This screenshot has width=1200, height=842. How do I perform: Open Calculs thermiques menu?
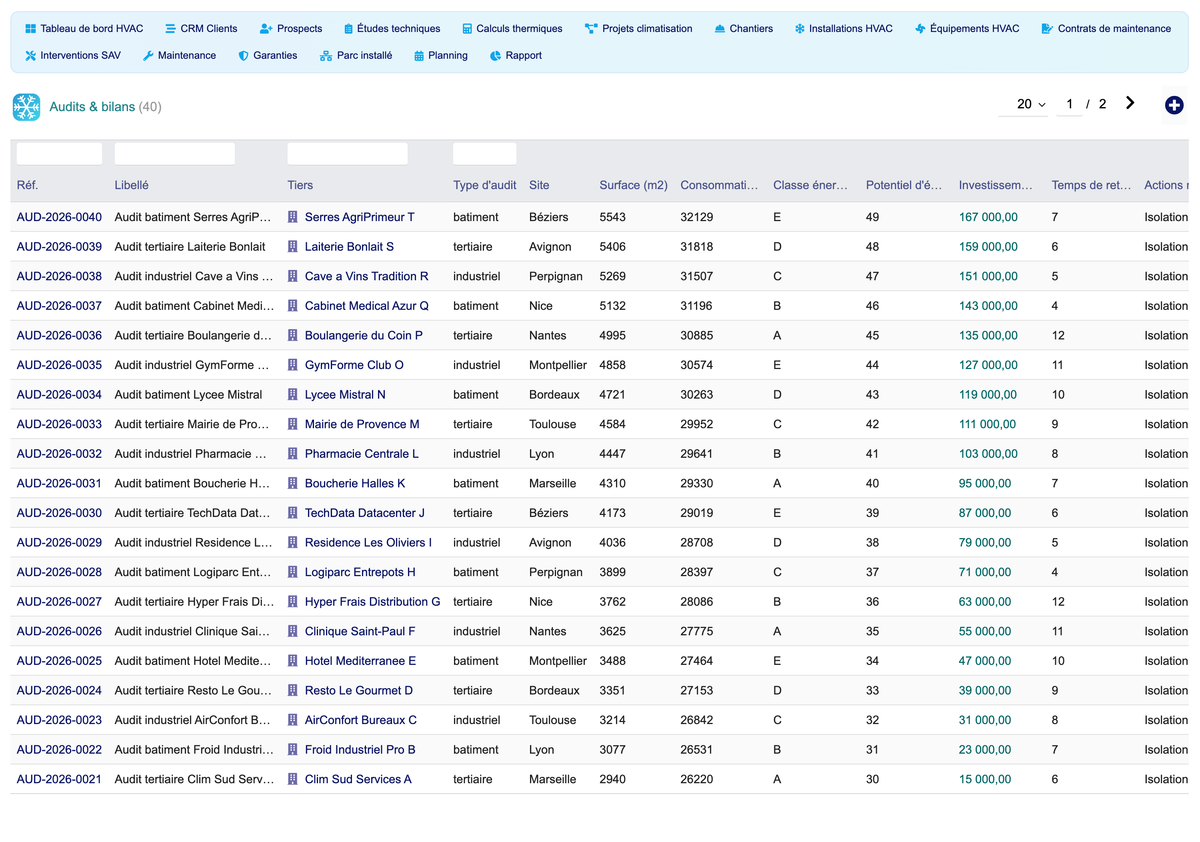[512, 29]
